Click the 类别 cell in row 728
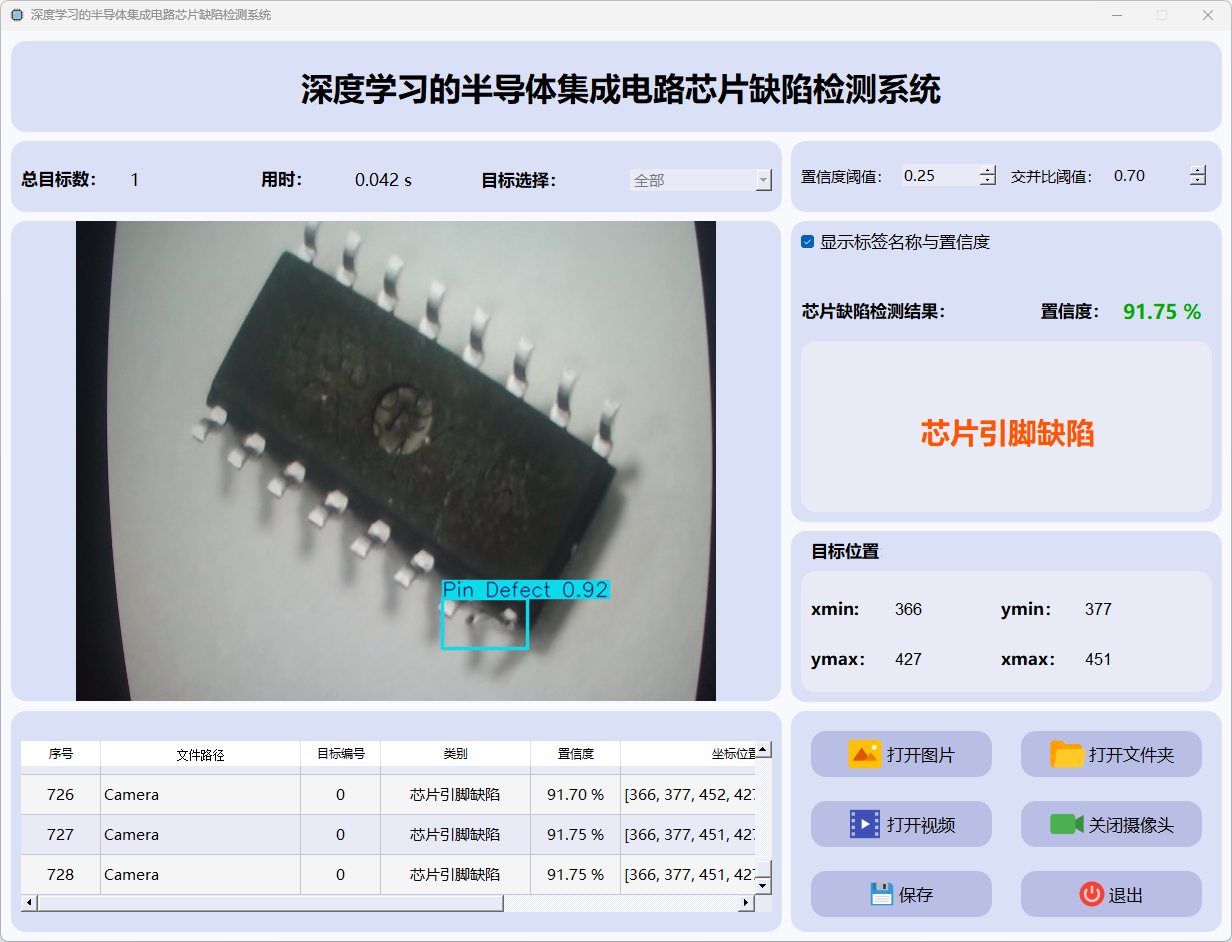 click(x=455, y=874)
